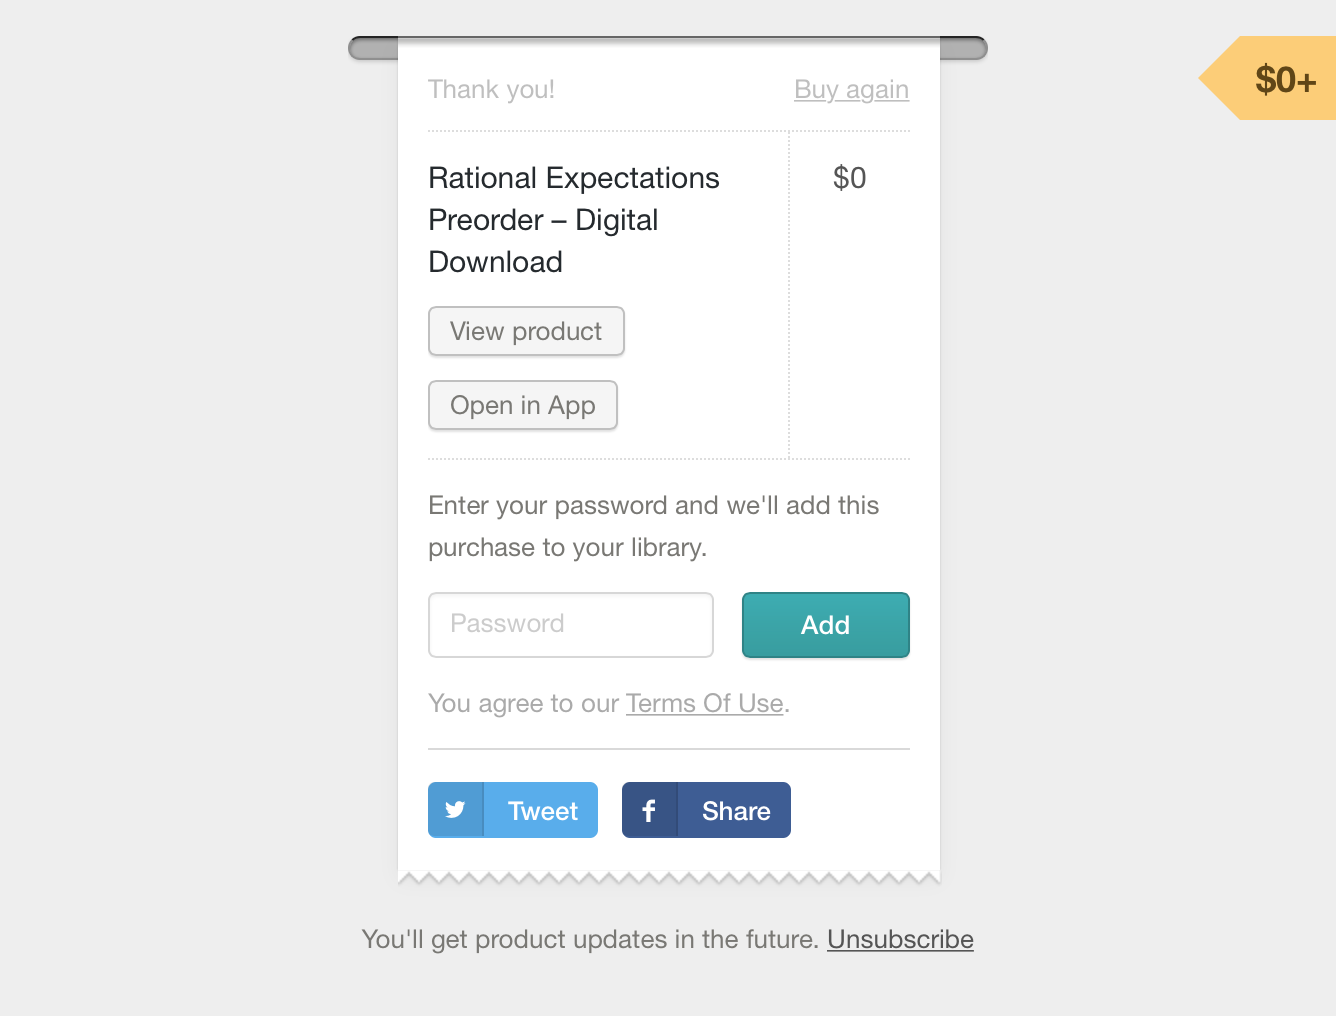Click the gray rod above the receipt
Screen dimensions: 1336x1016
coord(668,47)
